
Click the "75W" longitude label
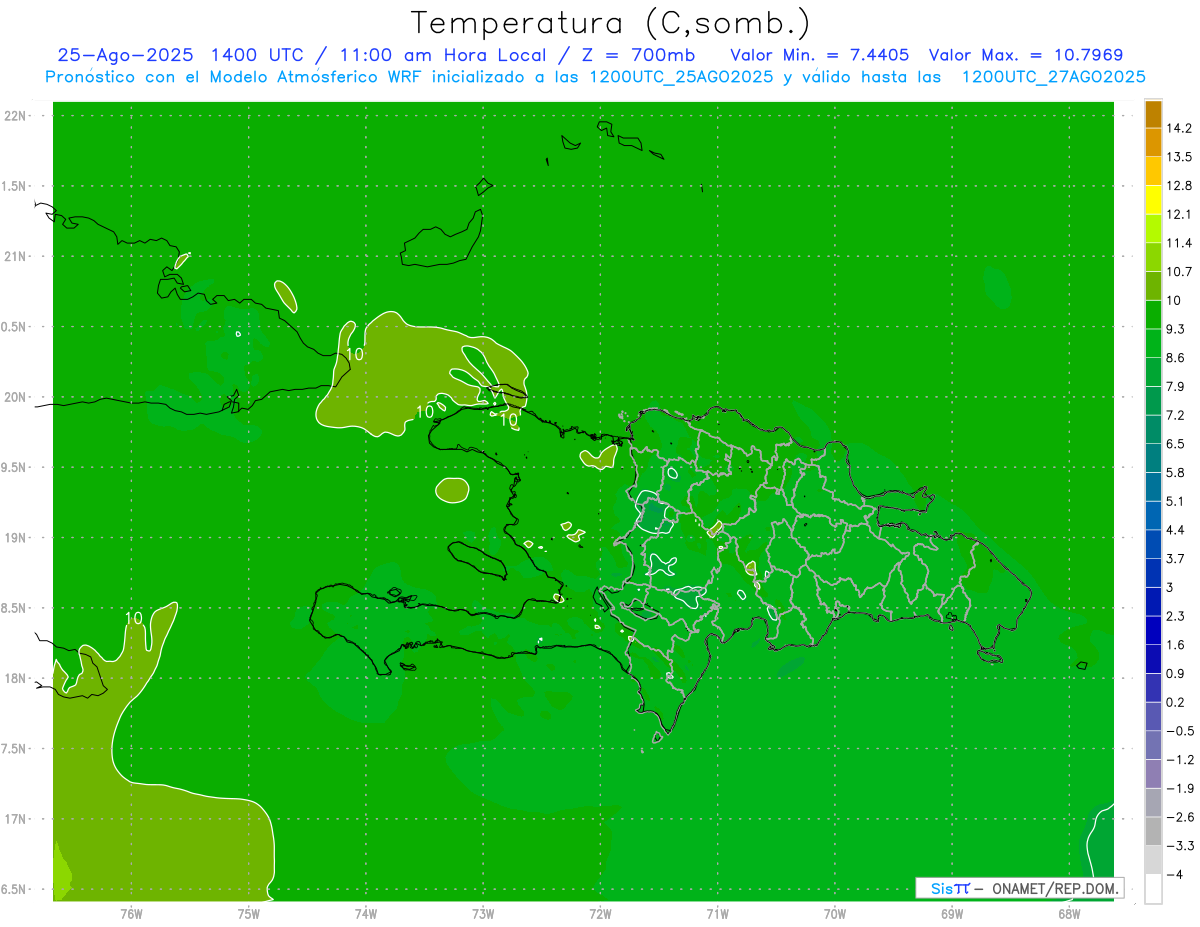coord(248,913)
